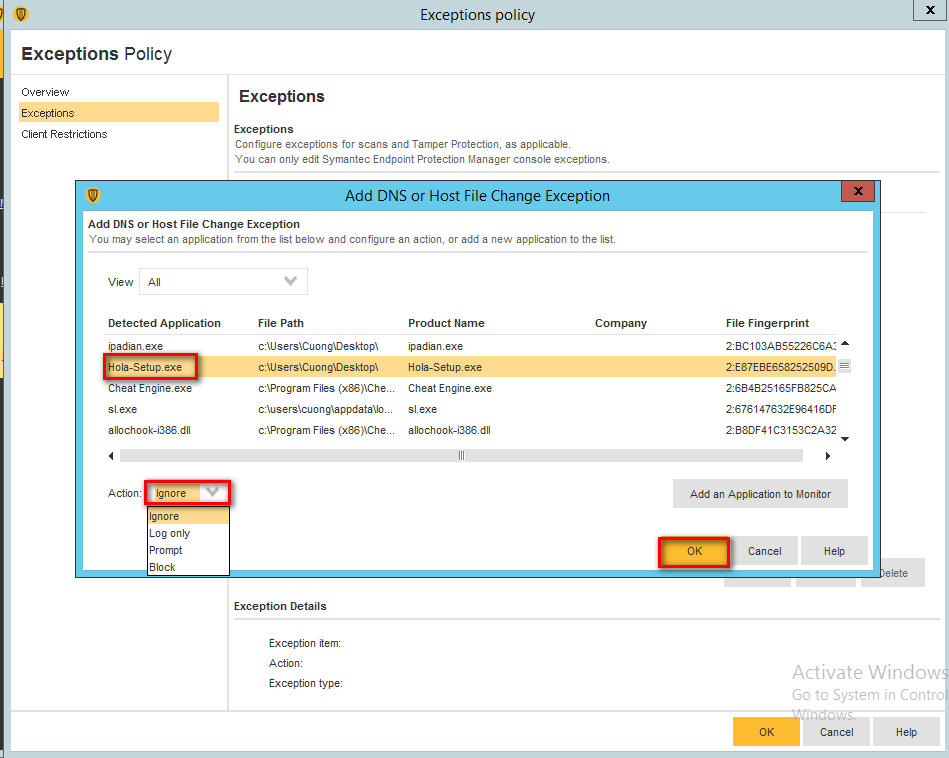
Task: Click file path of sl.exe row
Action: [x=326, y=409]
